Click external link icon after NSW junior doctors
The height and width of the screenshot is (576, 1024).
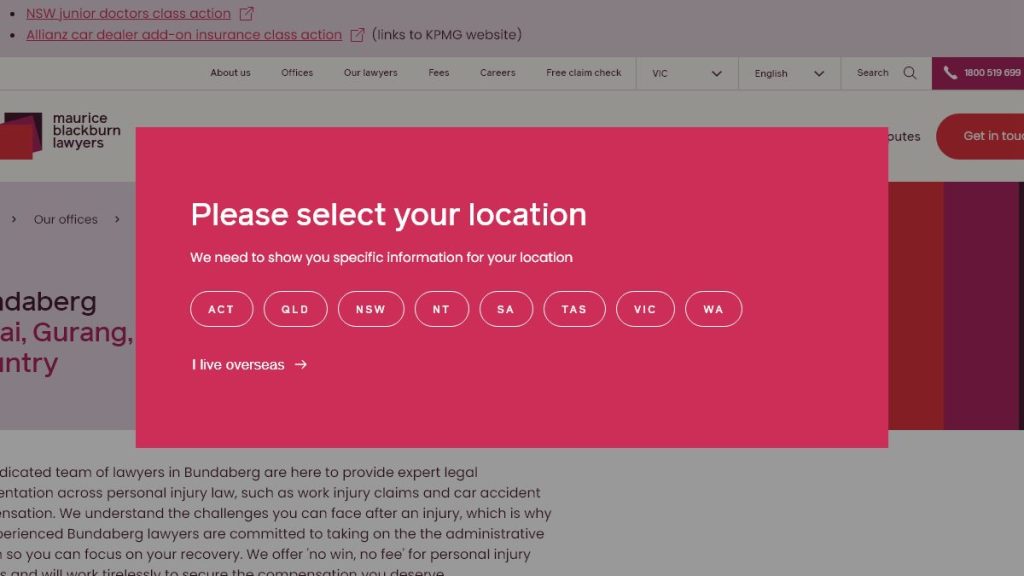[246, 13]
